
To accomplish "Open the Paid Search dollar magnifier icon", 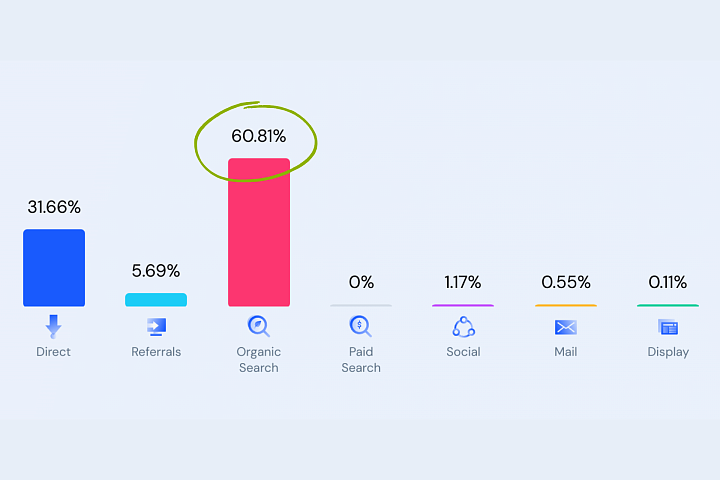I will (x=360, y=326).
